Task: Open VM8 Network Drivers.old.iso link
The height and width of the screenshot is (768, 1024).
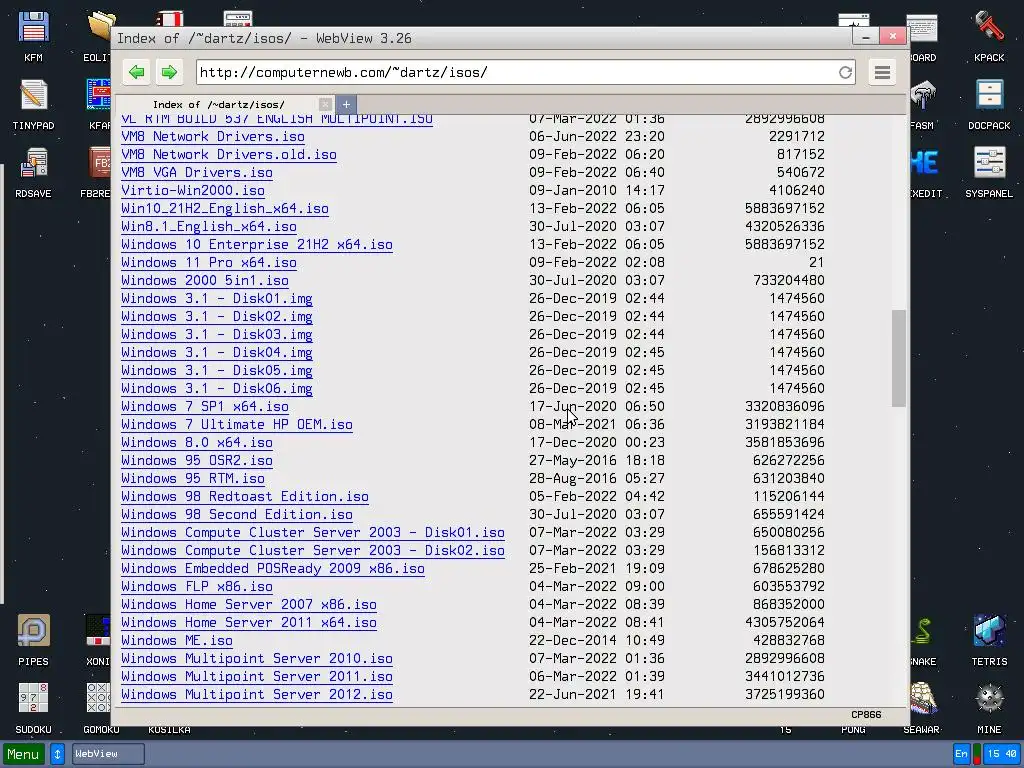Action: (x=229, y=155)
